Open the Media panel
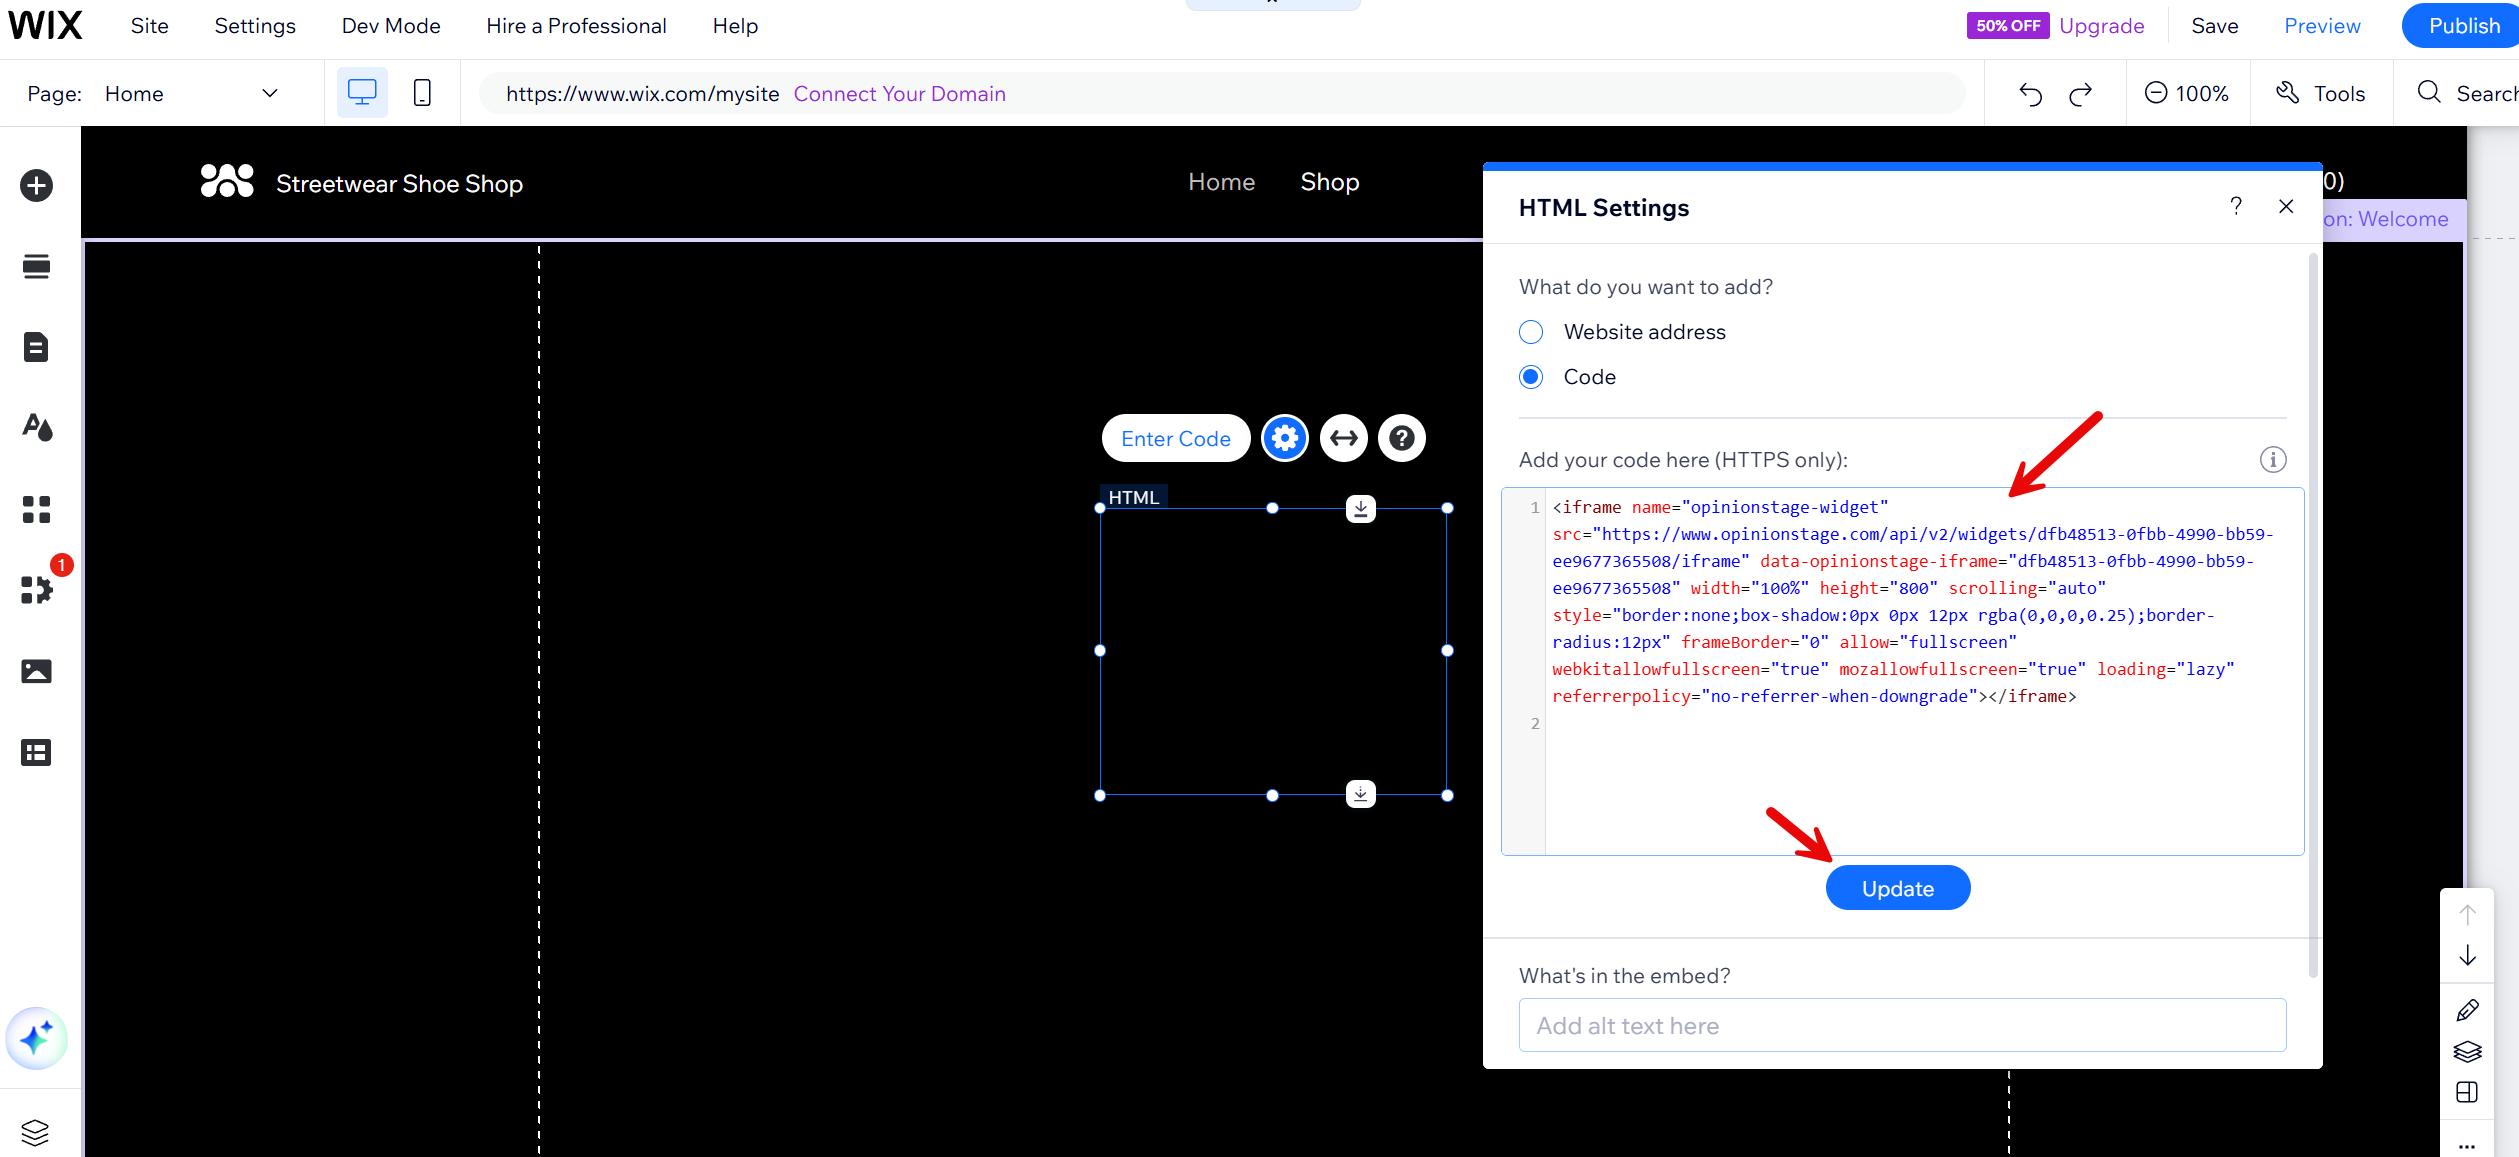This screenshot has height=1157, width=2519. [36, 671]
